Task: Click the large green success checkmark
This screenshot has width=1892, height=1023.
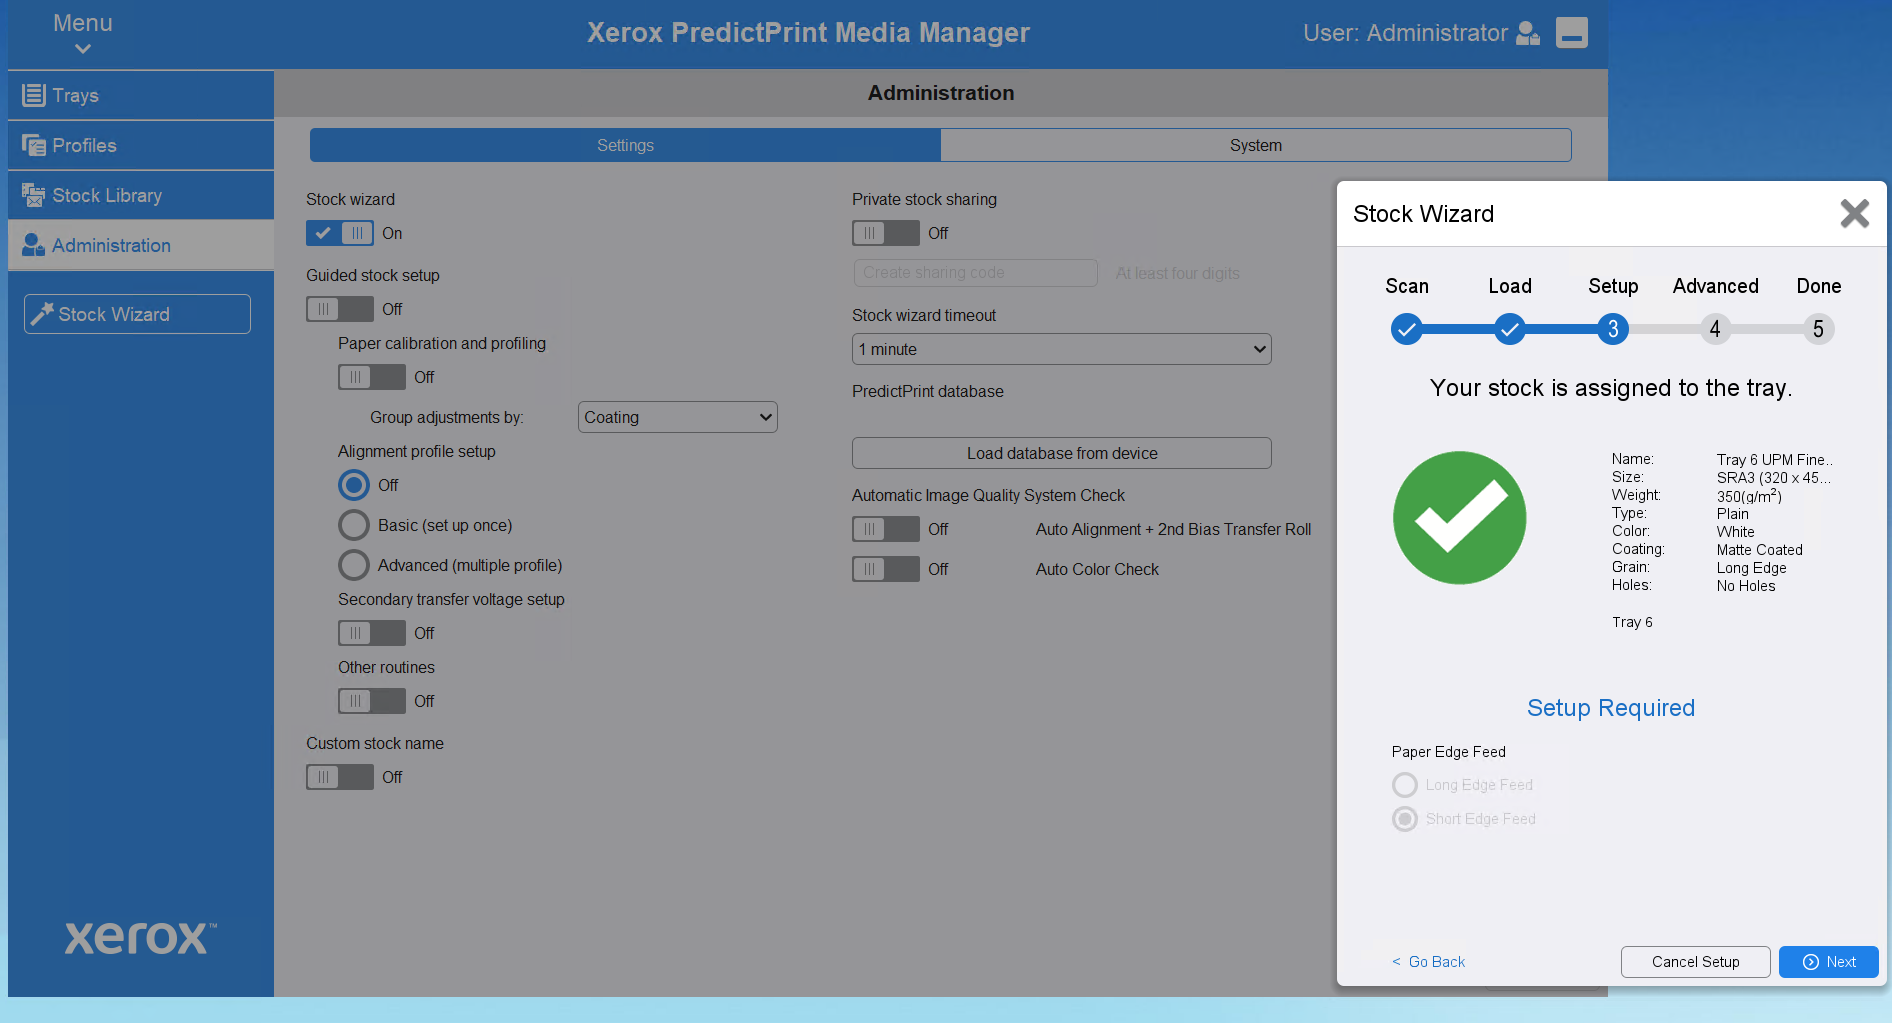Action: point(1460,518)
